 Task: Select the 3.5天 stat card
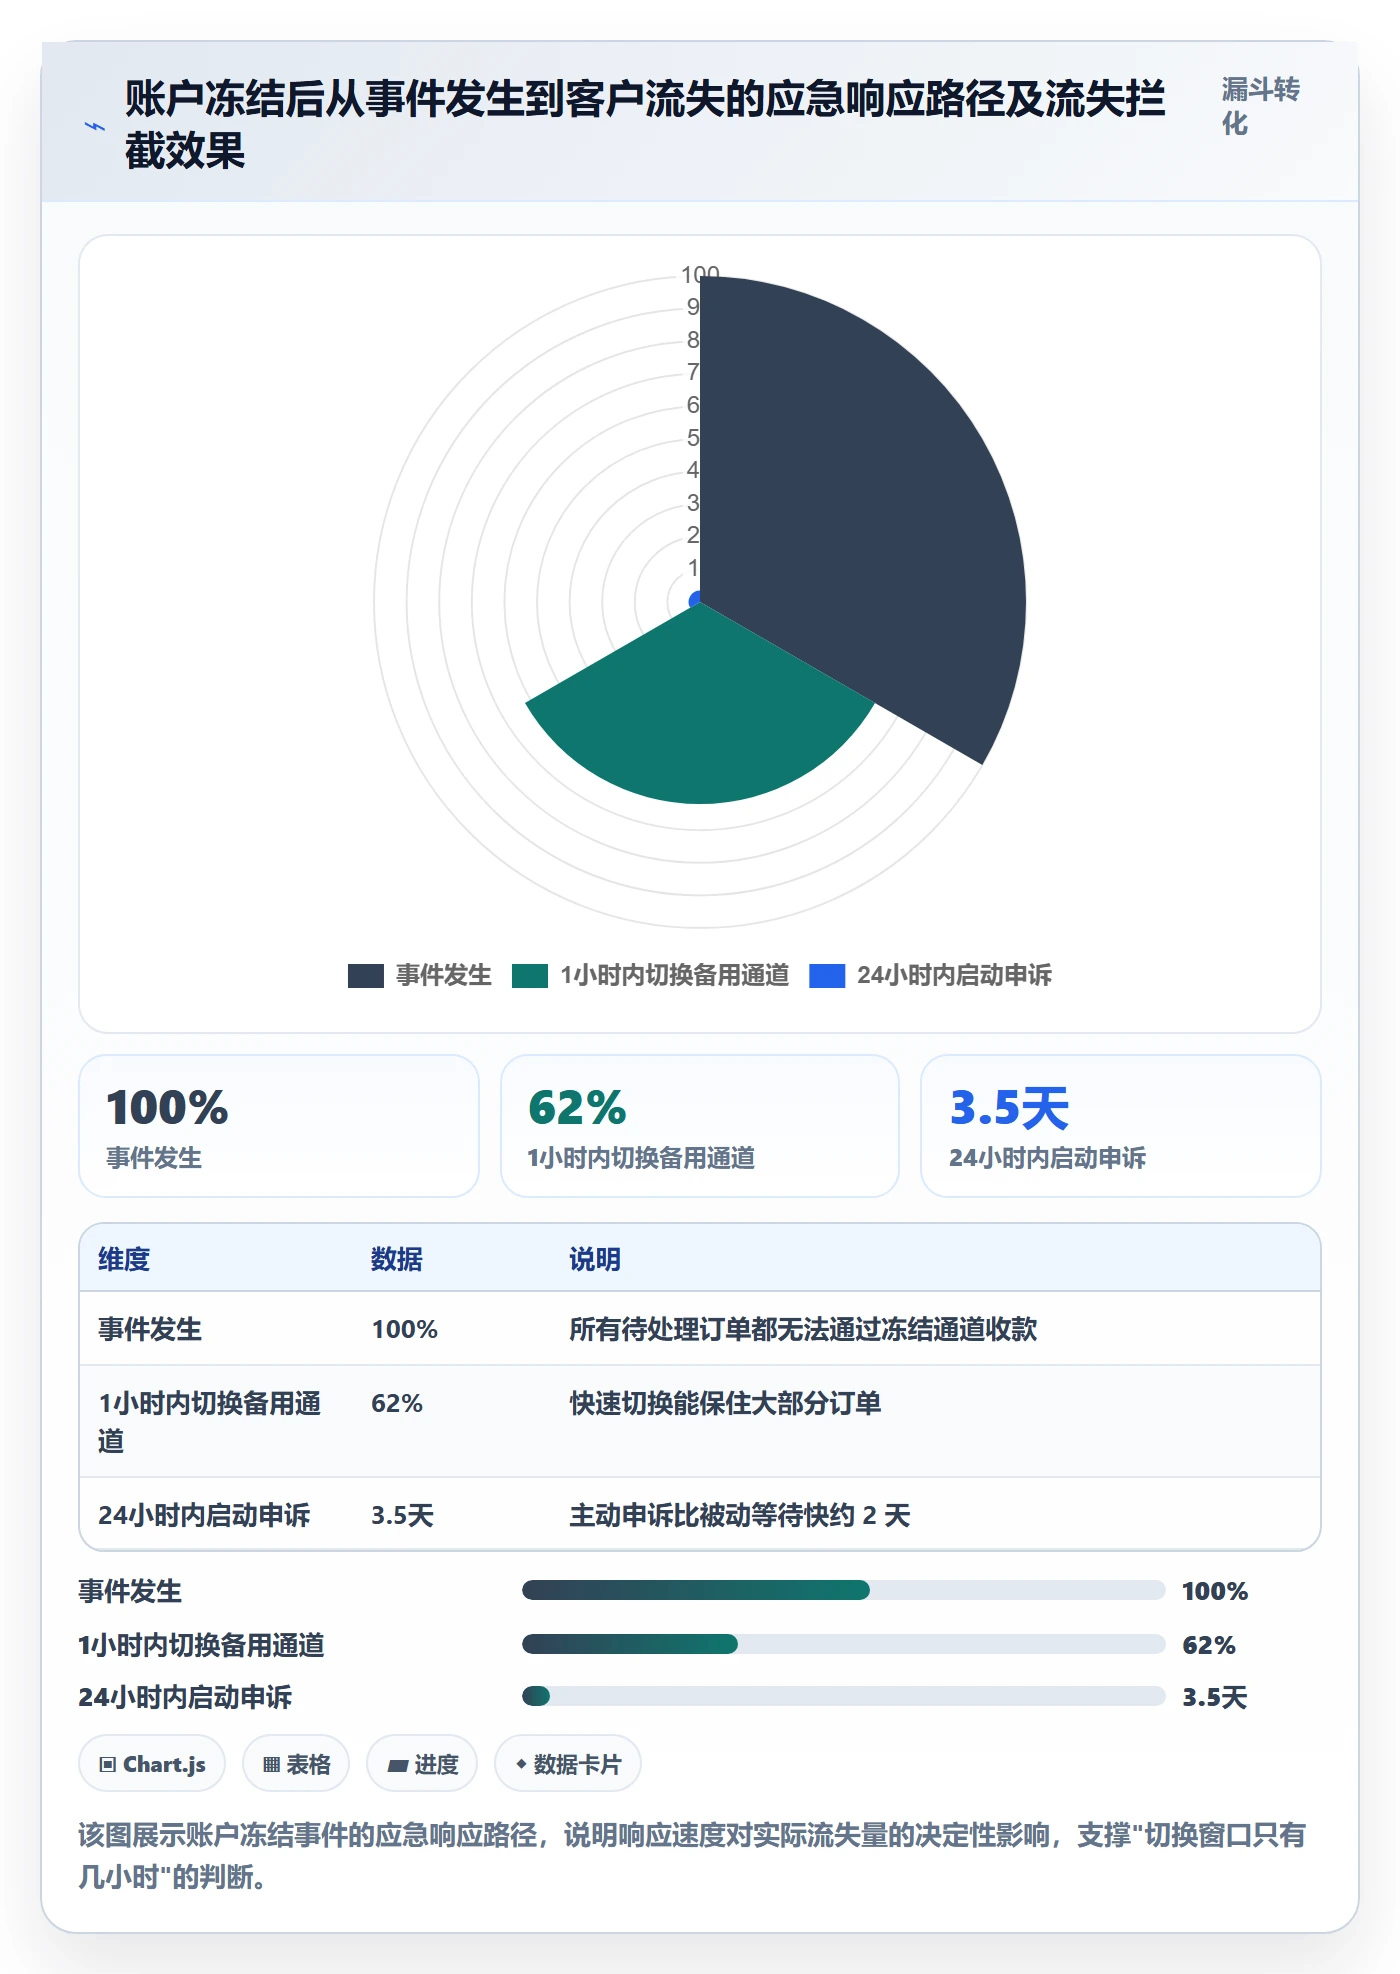pos(1121,1126)
